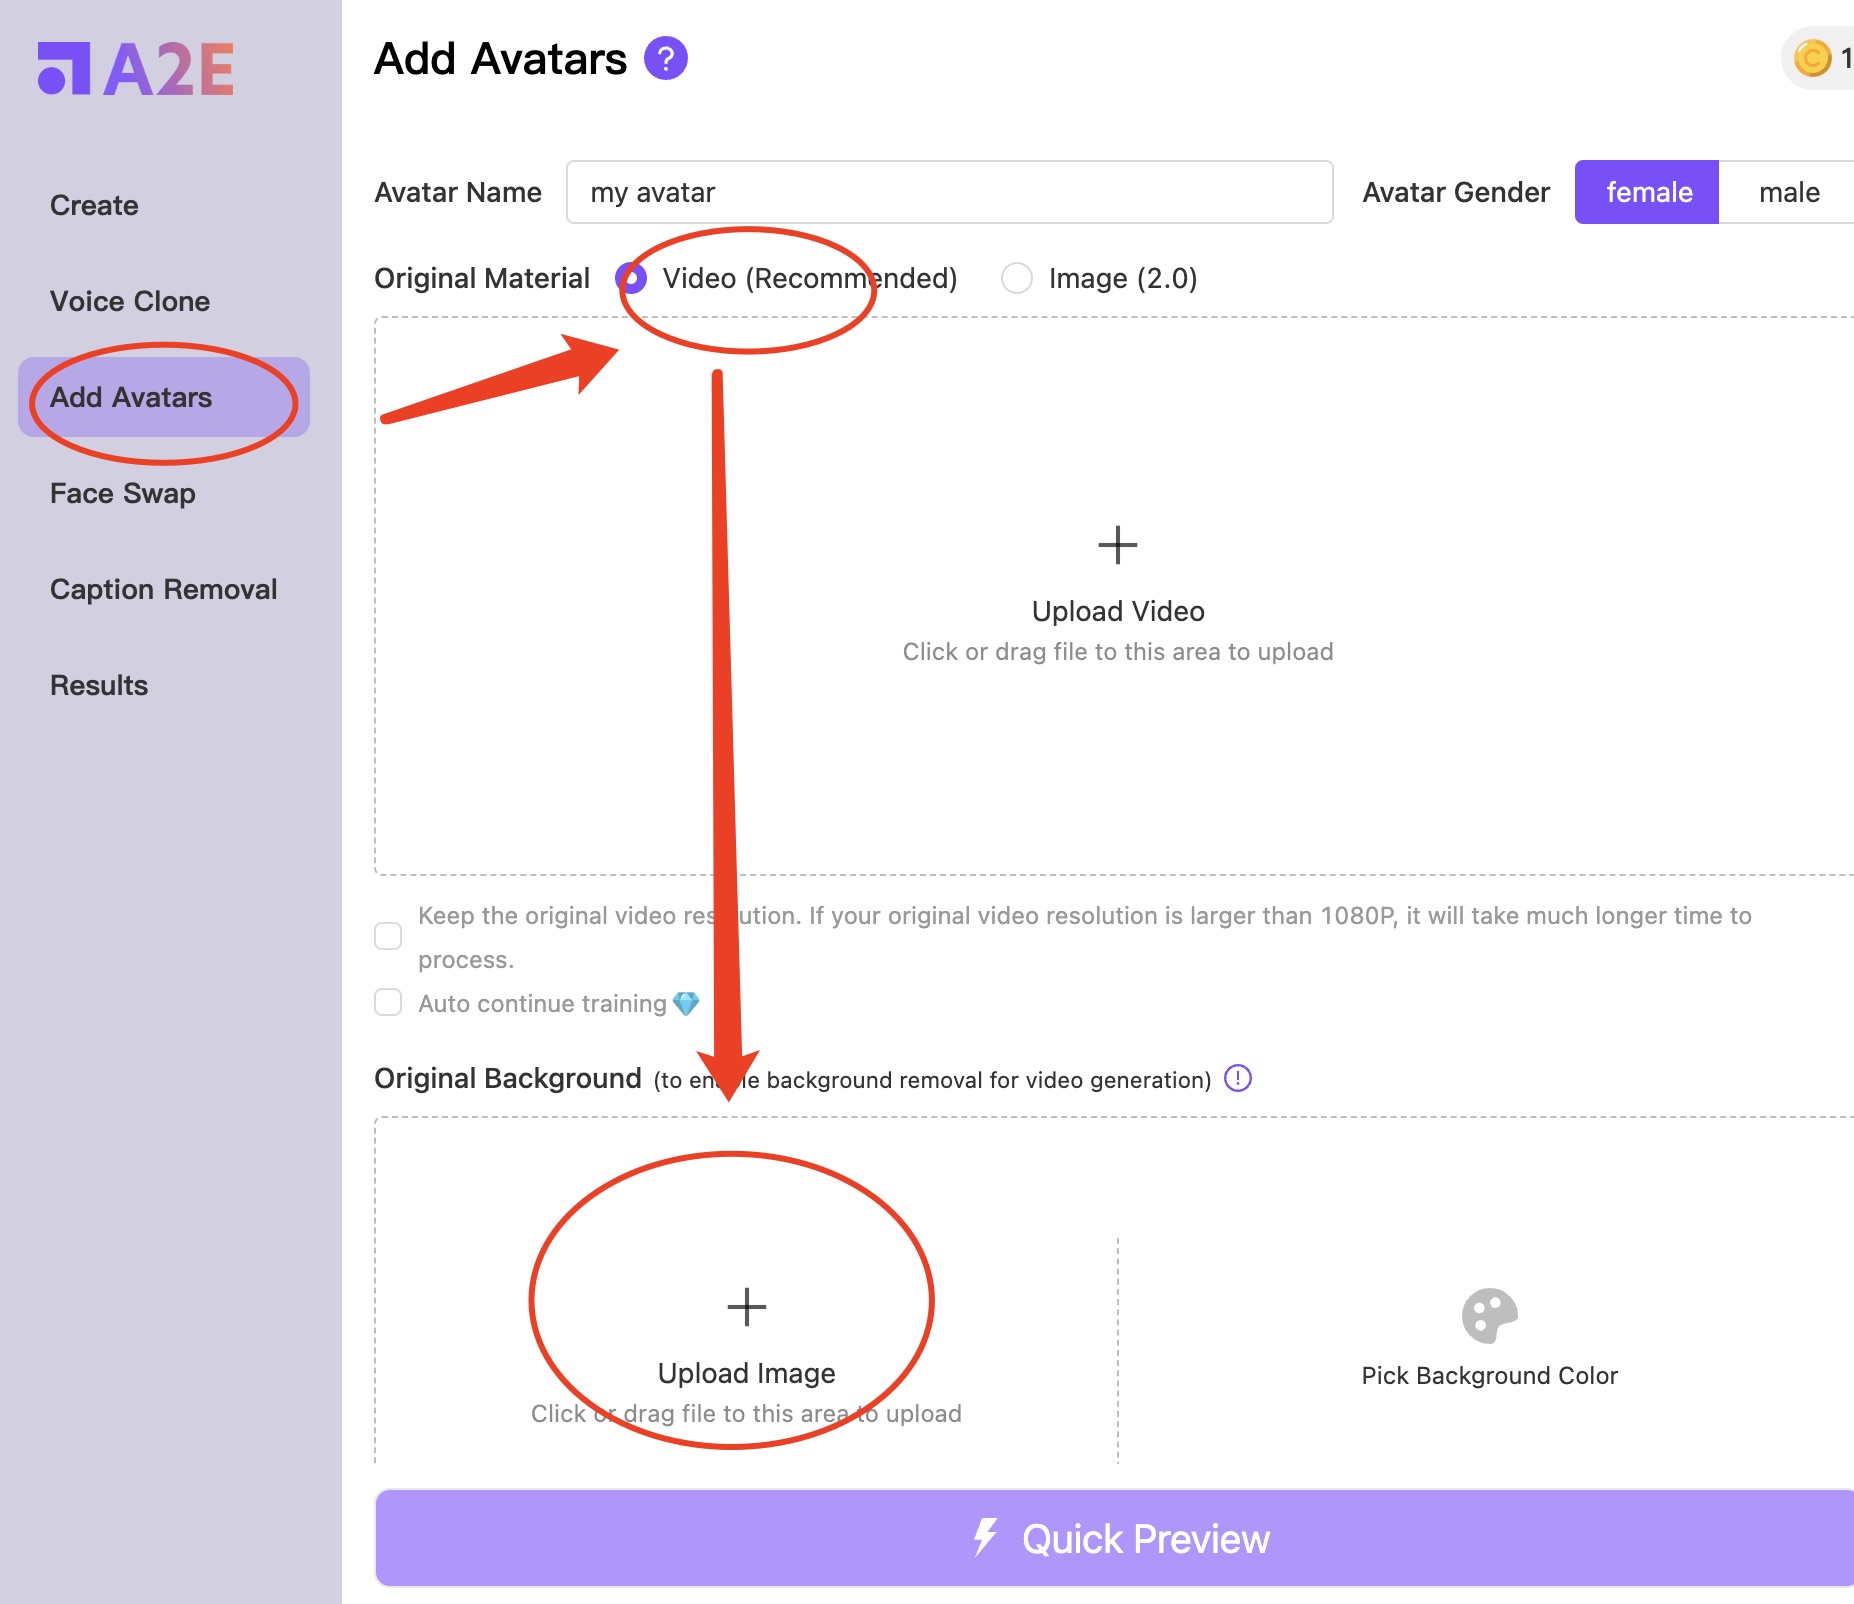Click the gold coin credits icon
Viewport: 1854px width, 1604px height.
[1811, 58]
